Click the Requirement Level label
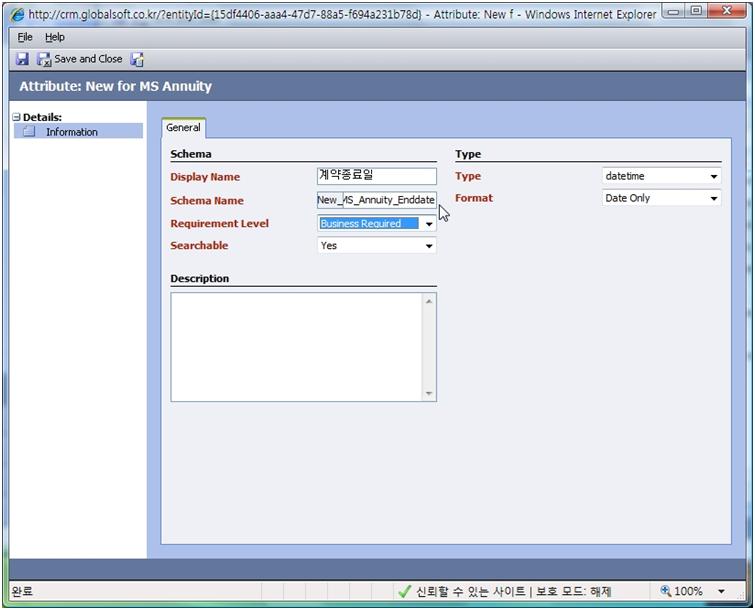 click(x=220, y=223)
